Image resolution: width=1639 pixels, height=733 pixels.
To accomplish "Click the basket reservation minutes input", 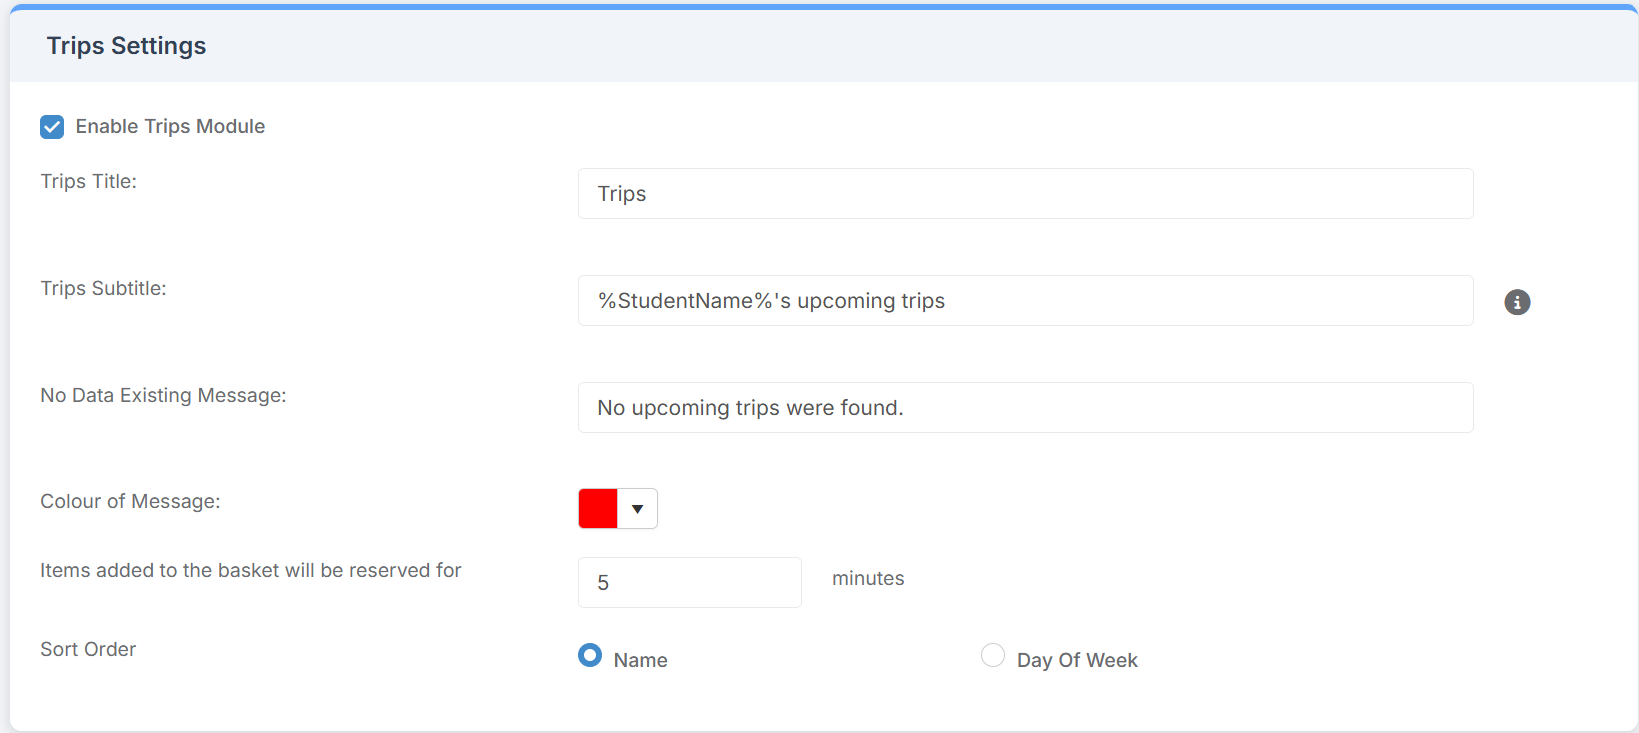I will click(x=689, y=583).
